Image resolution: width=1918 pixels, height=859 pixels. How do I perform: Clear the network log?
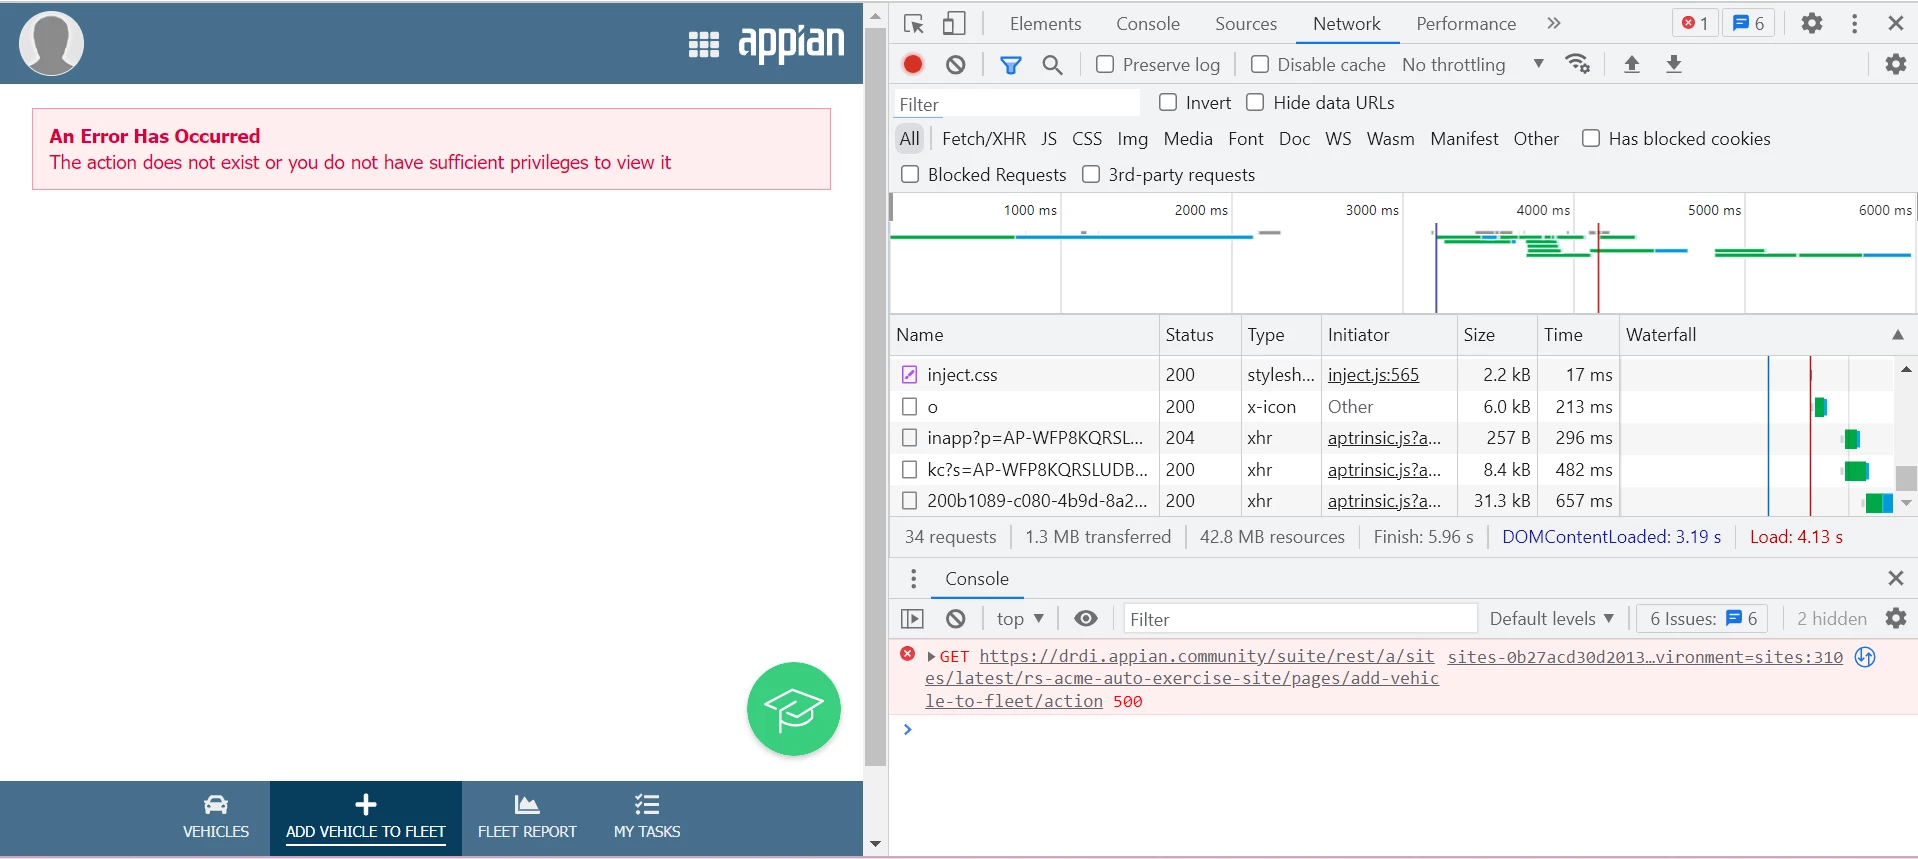click(x=956, y=64)
